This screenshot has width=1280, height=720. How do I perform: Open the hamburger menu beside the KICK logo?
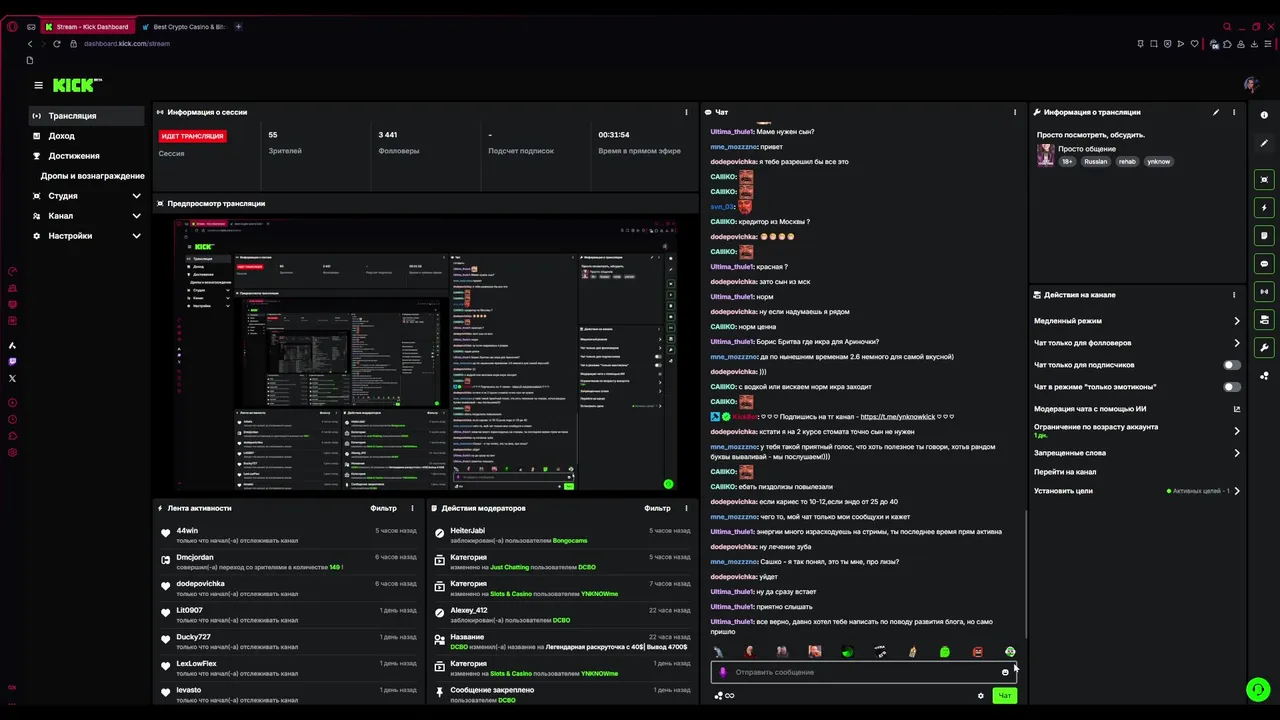click(38, 86)
